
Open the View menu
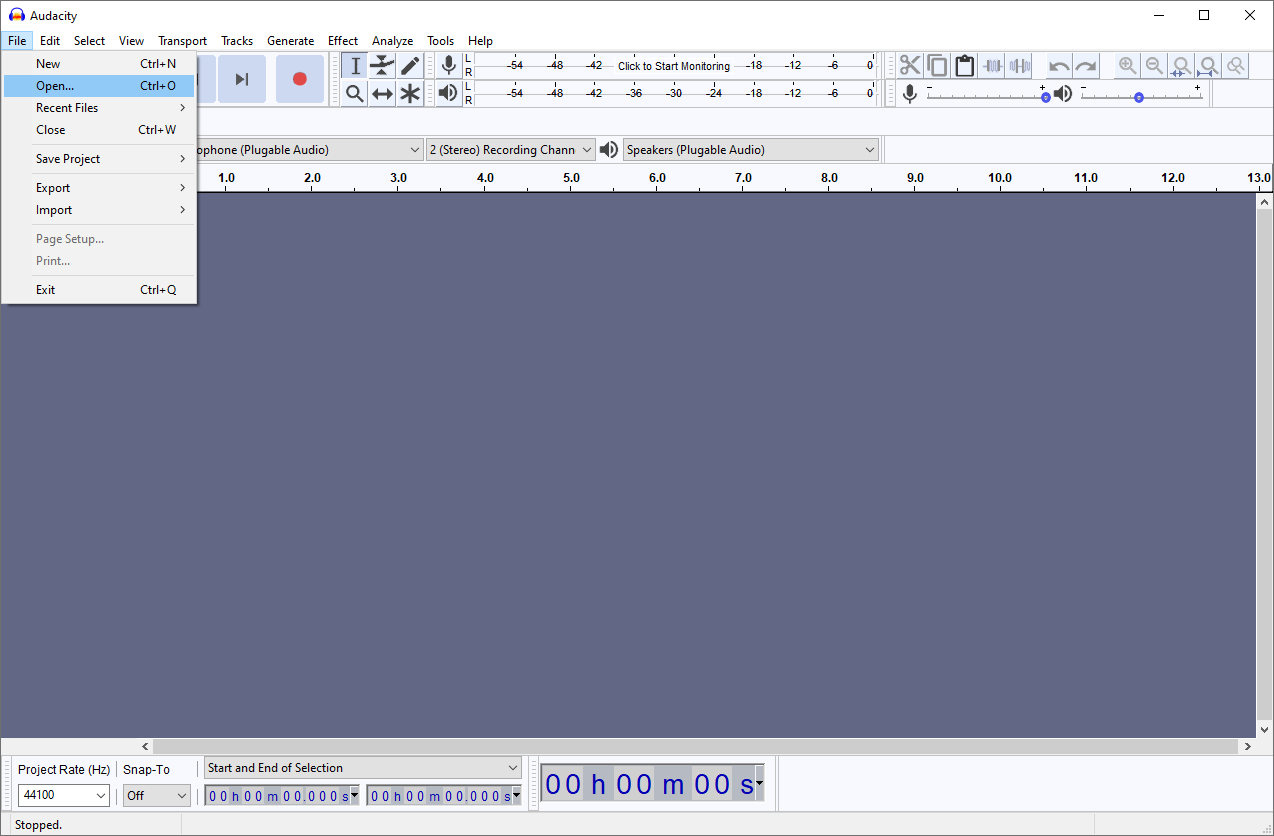coord(131,41)
